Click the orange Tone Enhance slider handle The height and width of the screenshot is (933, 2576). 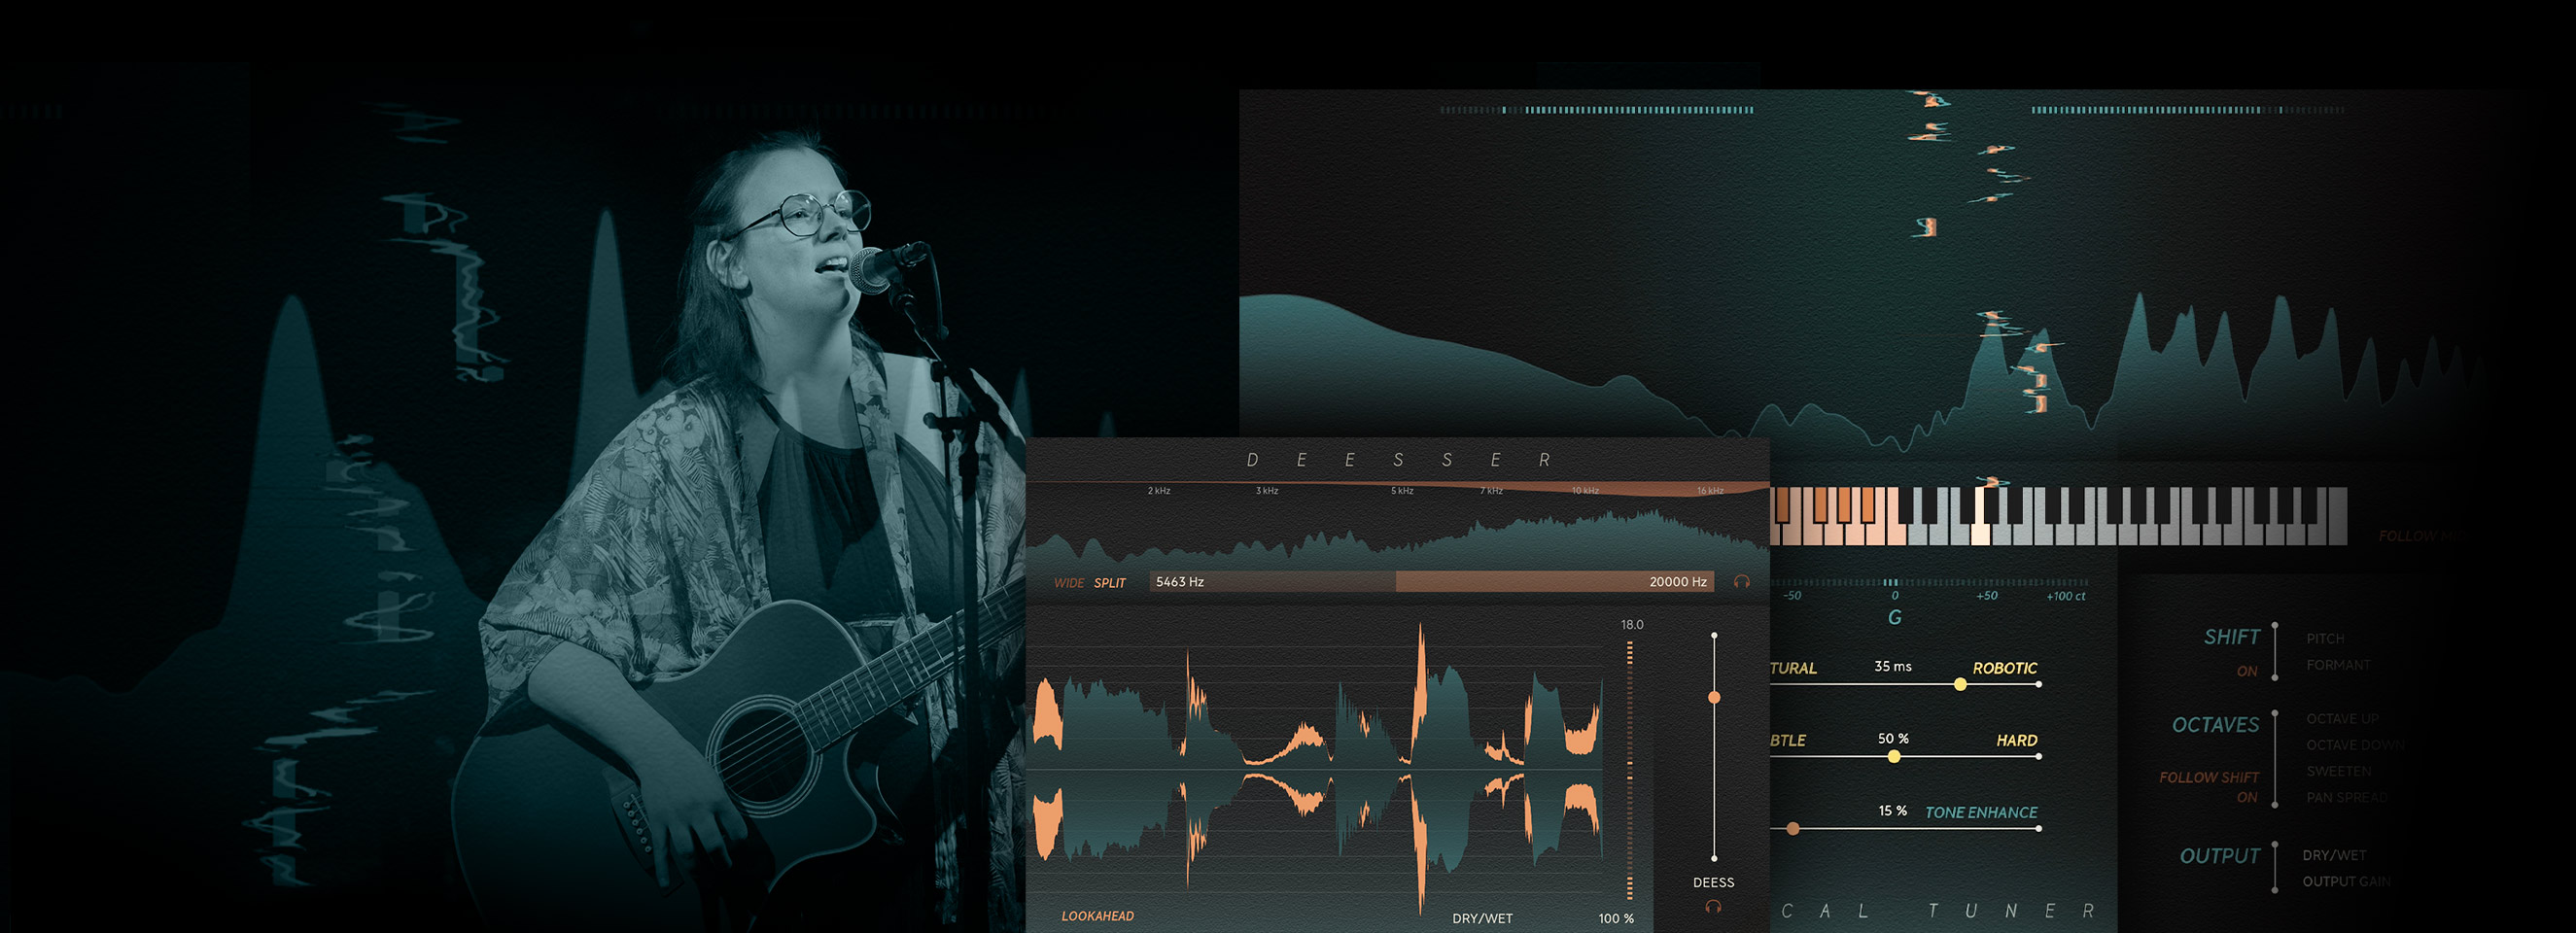1793,829
